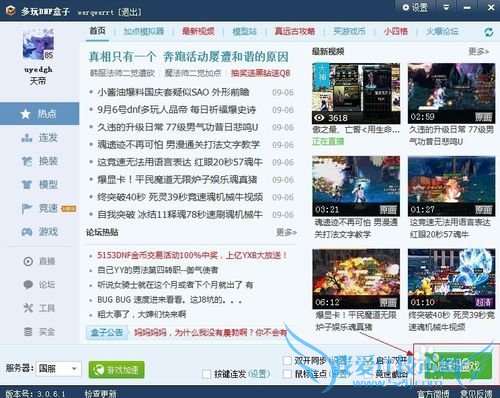Open forum post 自己YY的男法第四转职
Viewport: 500px width, 398px height.
[x=157, y=270]
